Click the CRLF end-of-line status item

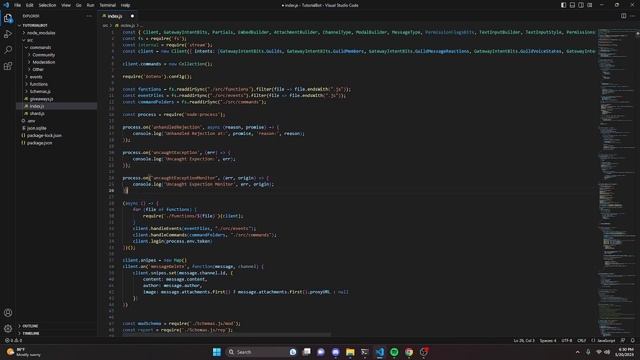pos(582,340)
